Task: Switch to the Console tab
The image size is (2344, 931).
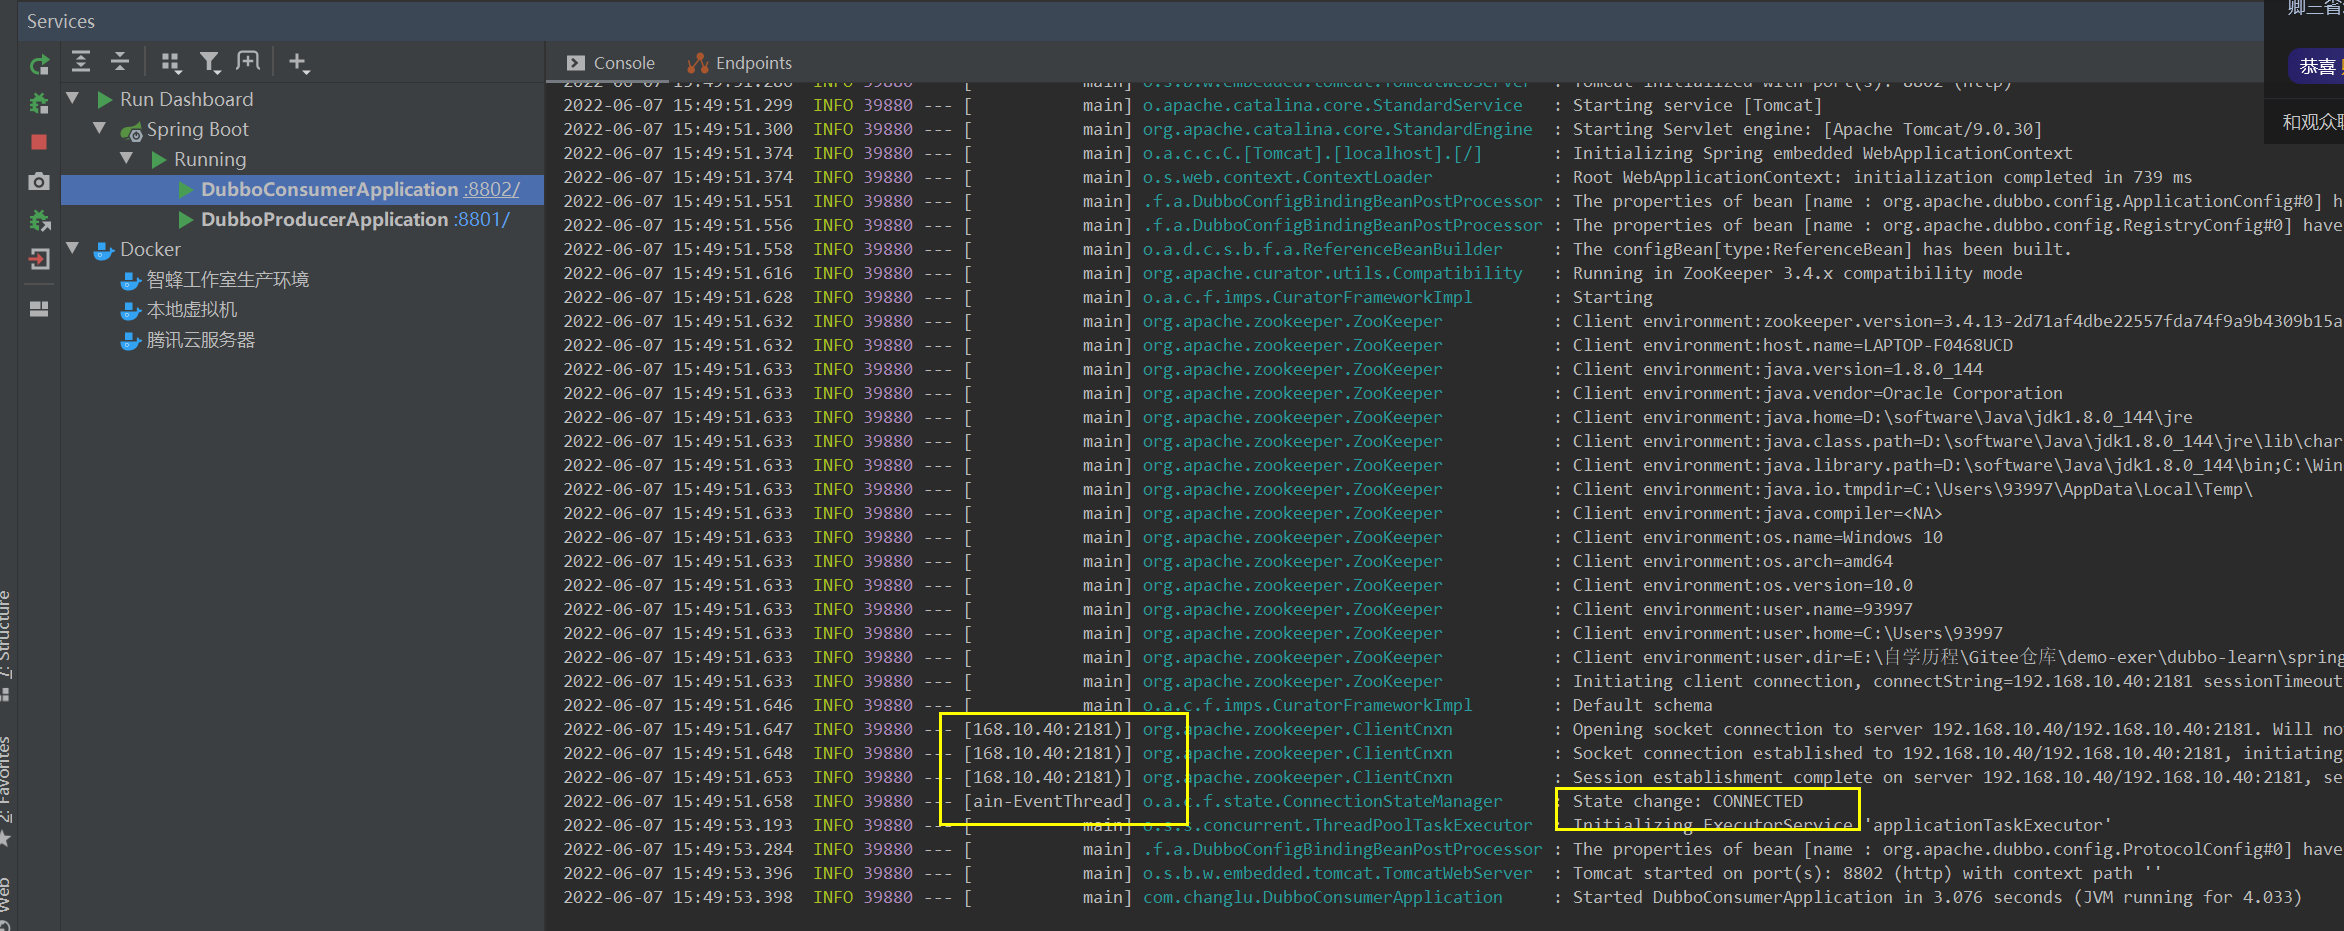Action: point(611,63)
